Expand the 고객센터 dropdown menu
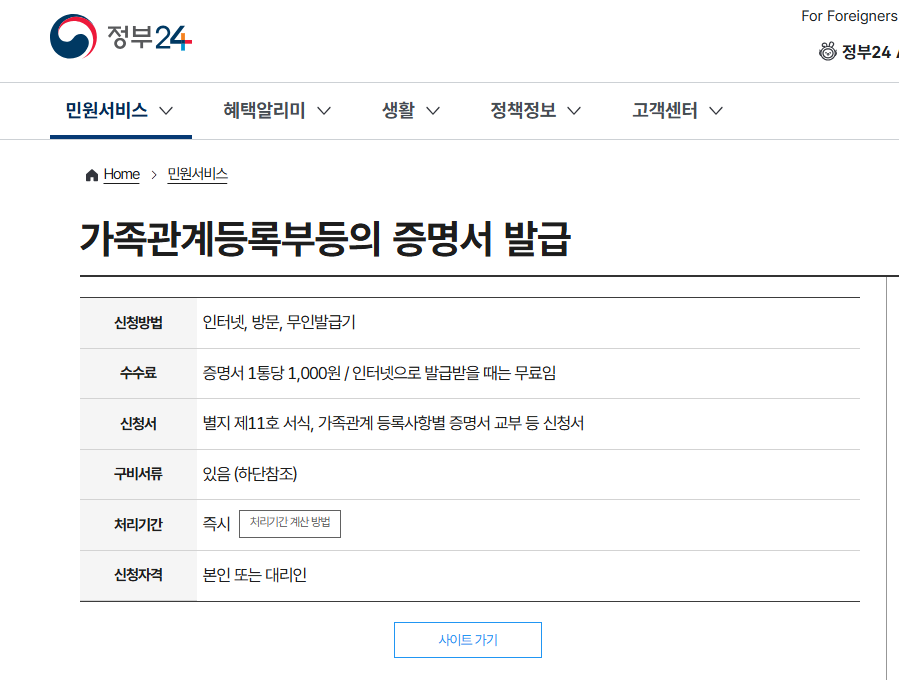The height and width of the screenshot is (680, 899). (x=715, y=111)
